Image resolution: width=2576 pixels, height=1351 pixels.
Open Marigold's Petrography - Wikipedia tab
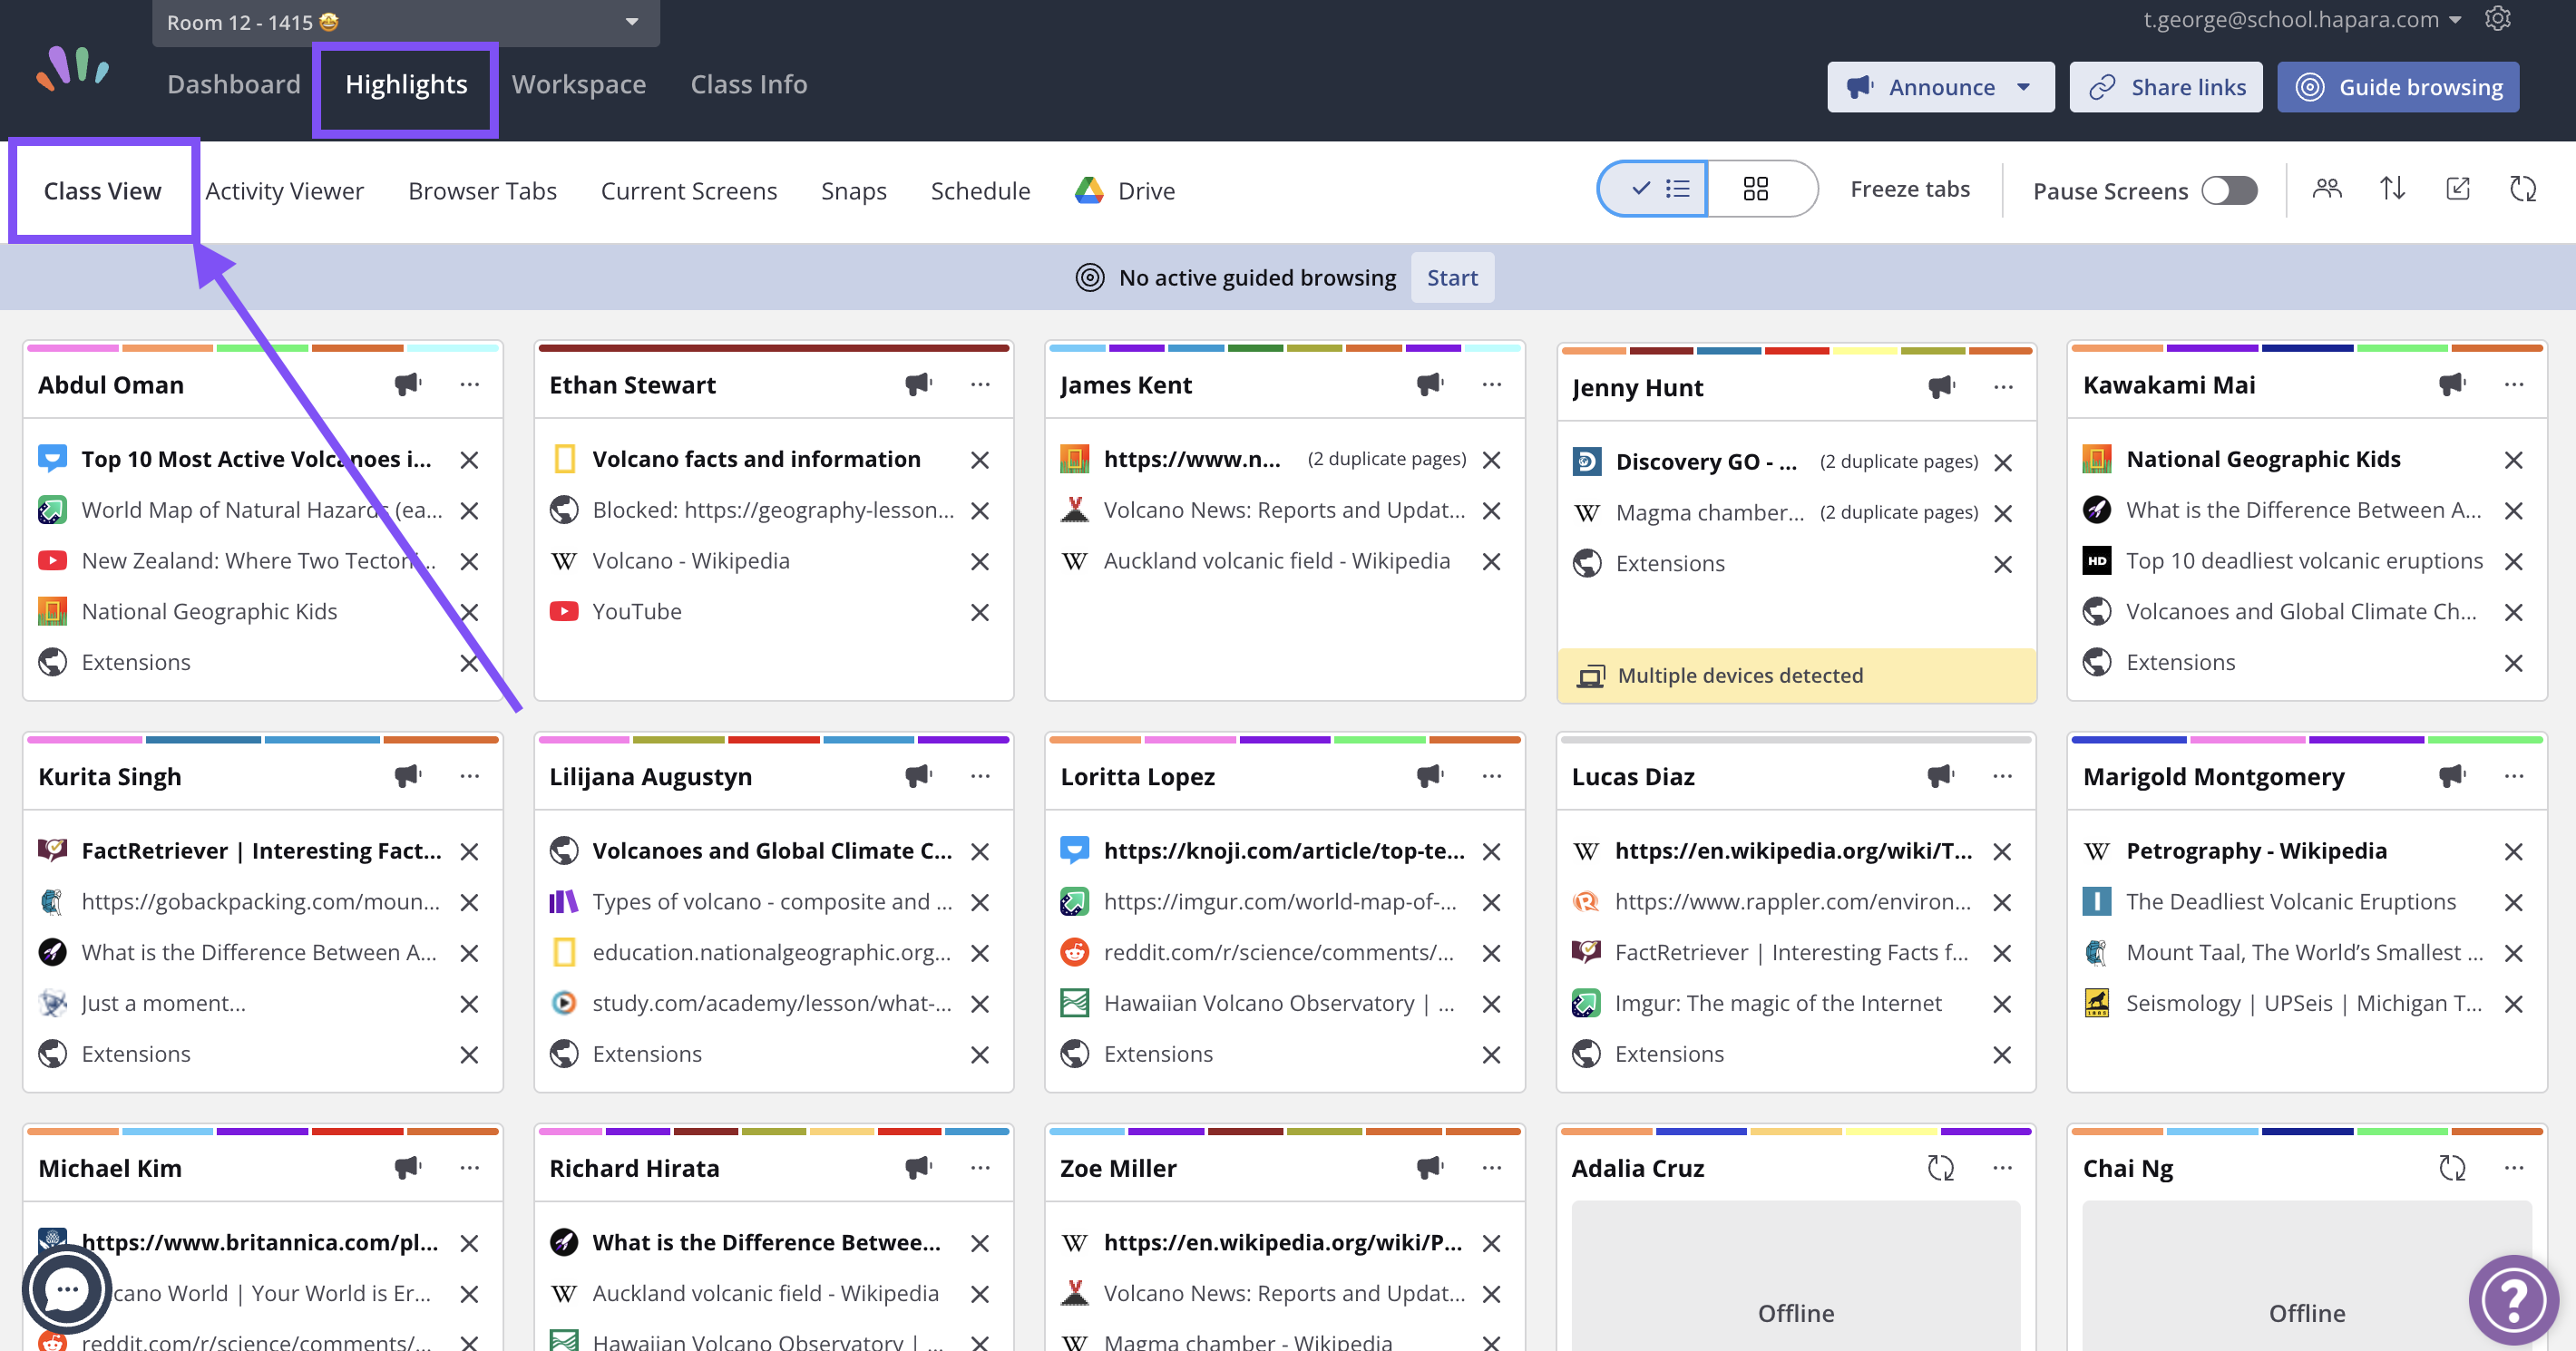coord(2256,851)
